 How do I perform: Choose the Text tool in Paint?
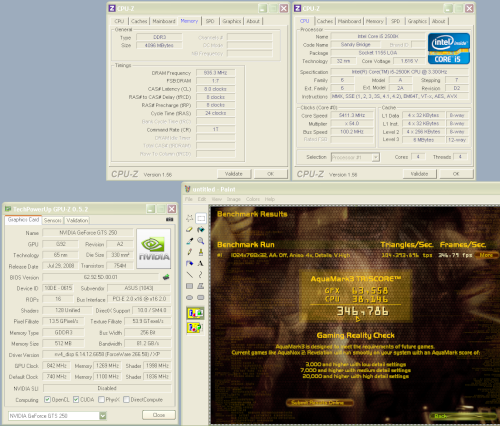click(201, 264)
